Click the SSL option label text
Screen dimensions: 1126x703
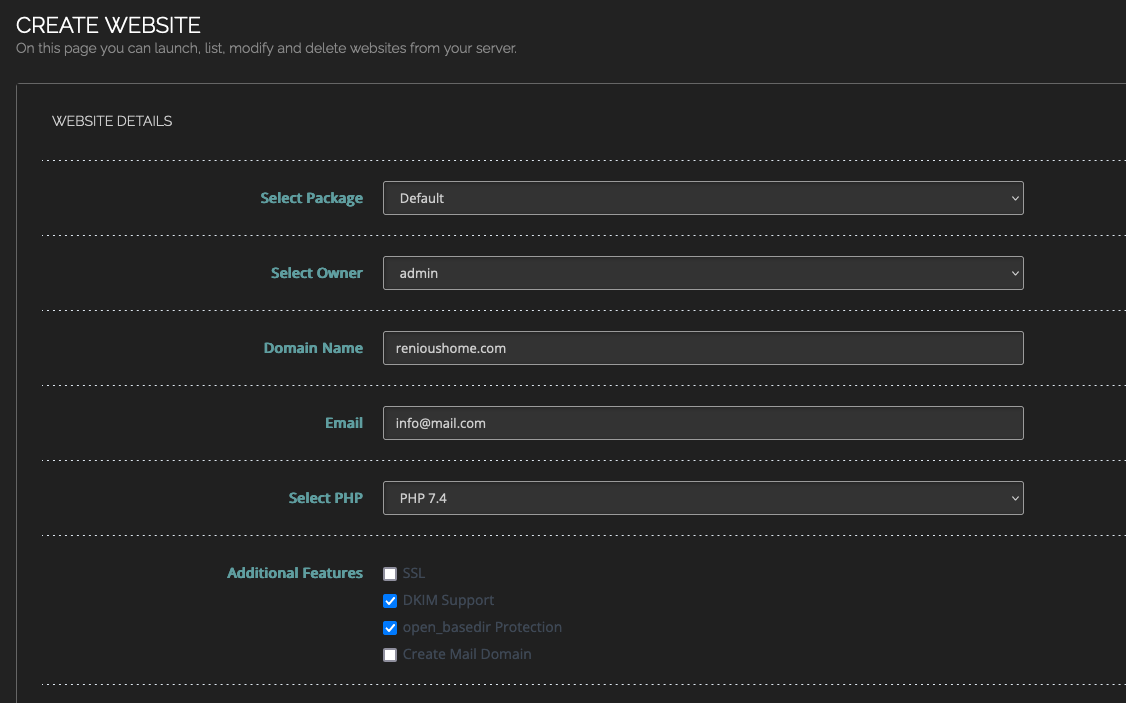pos(414,573)
